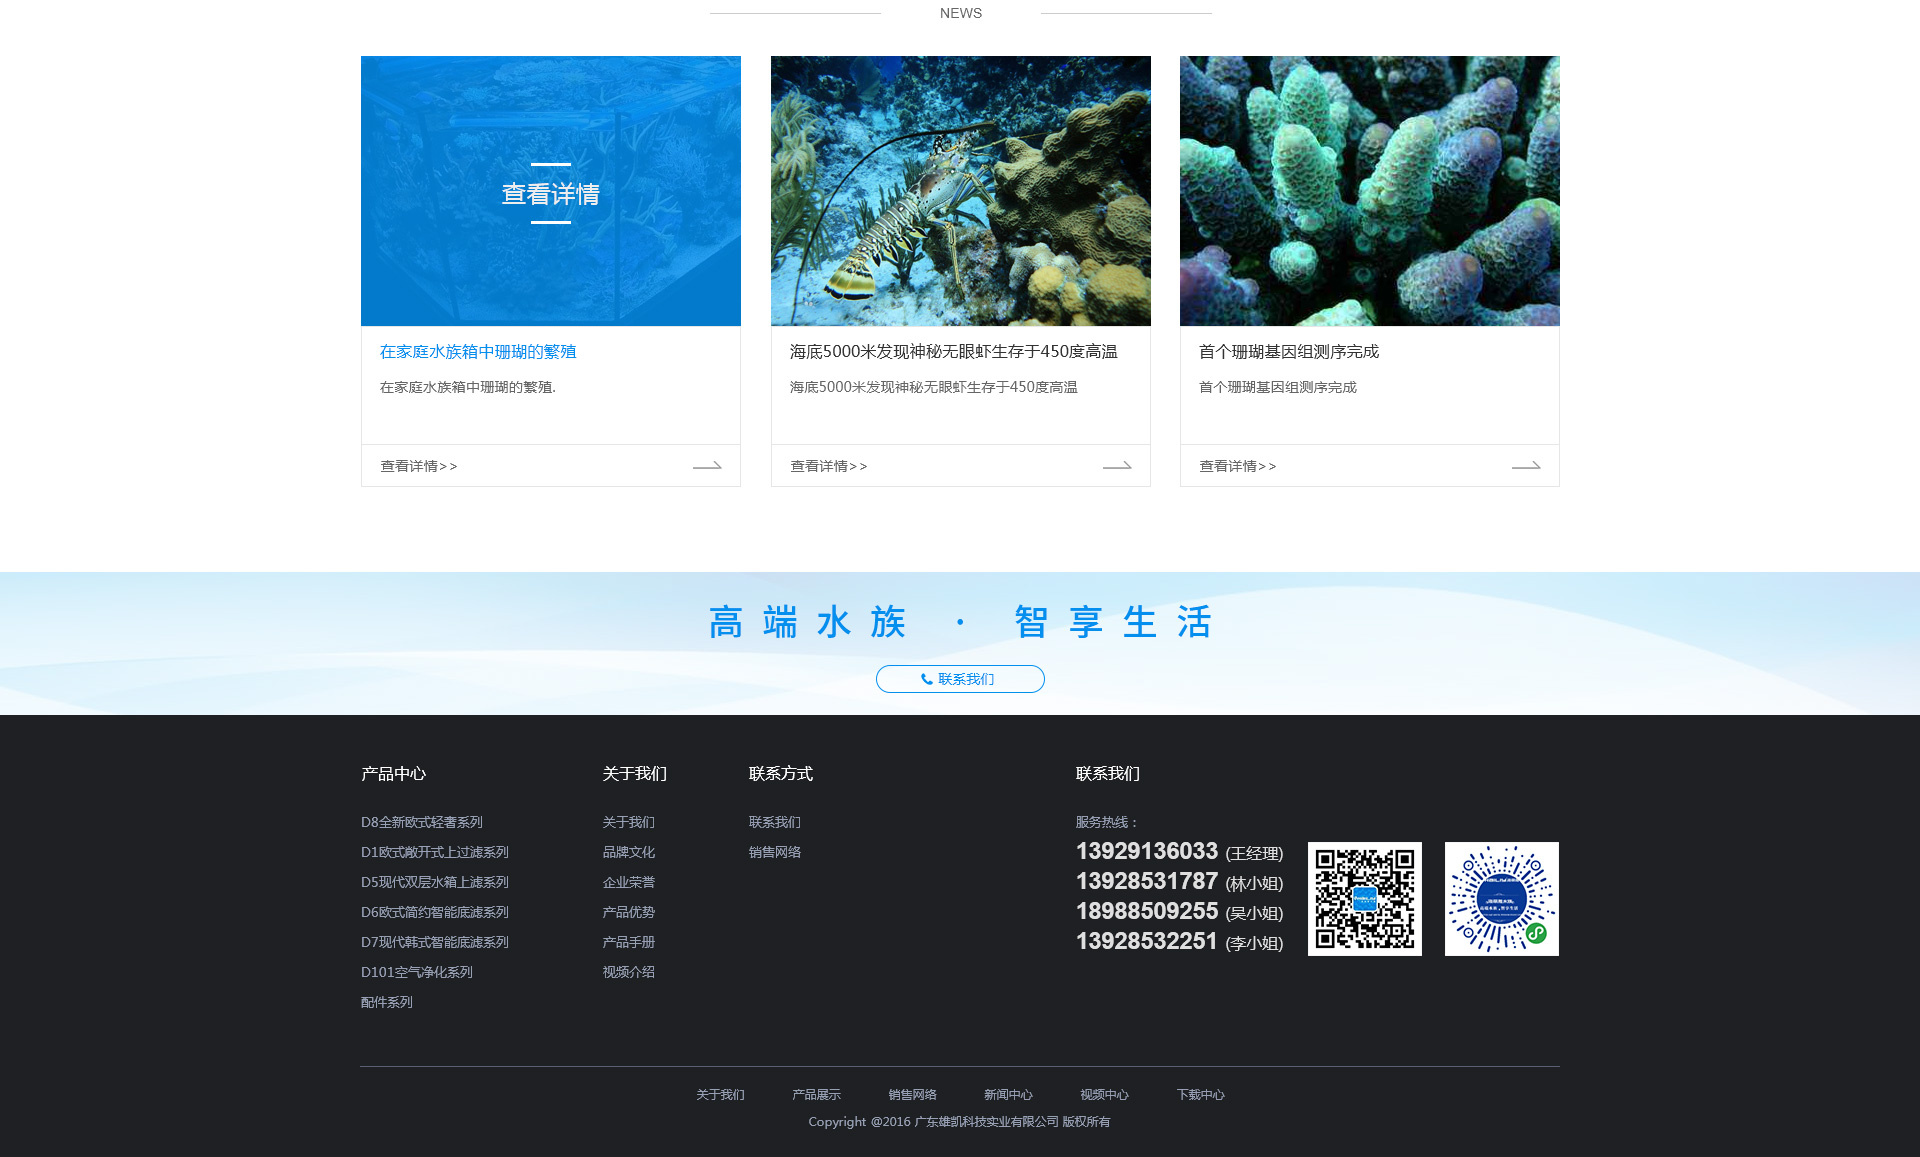Screen dimensions: 1920x1157
Task: Open 销售网络 under 联系方式
Action: pyautogui.click(x=774, y=852)
